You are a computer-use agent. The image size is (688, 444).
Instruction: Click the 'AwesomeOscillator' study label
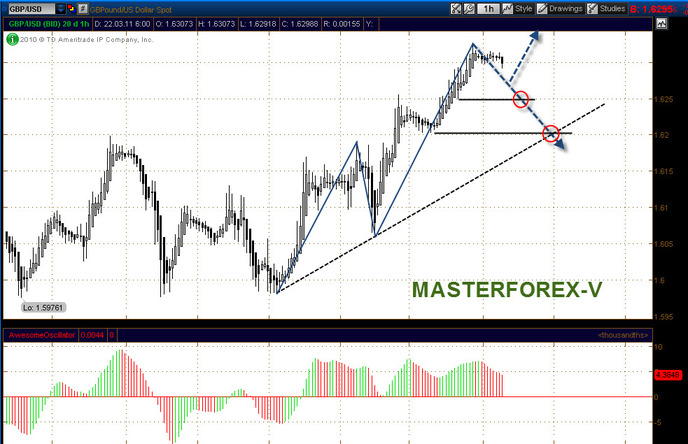click(42, 335)
